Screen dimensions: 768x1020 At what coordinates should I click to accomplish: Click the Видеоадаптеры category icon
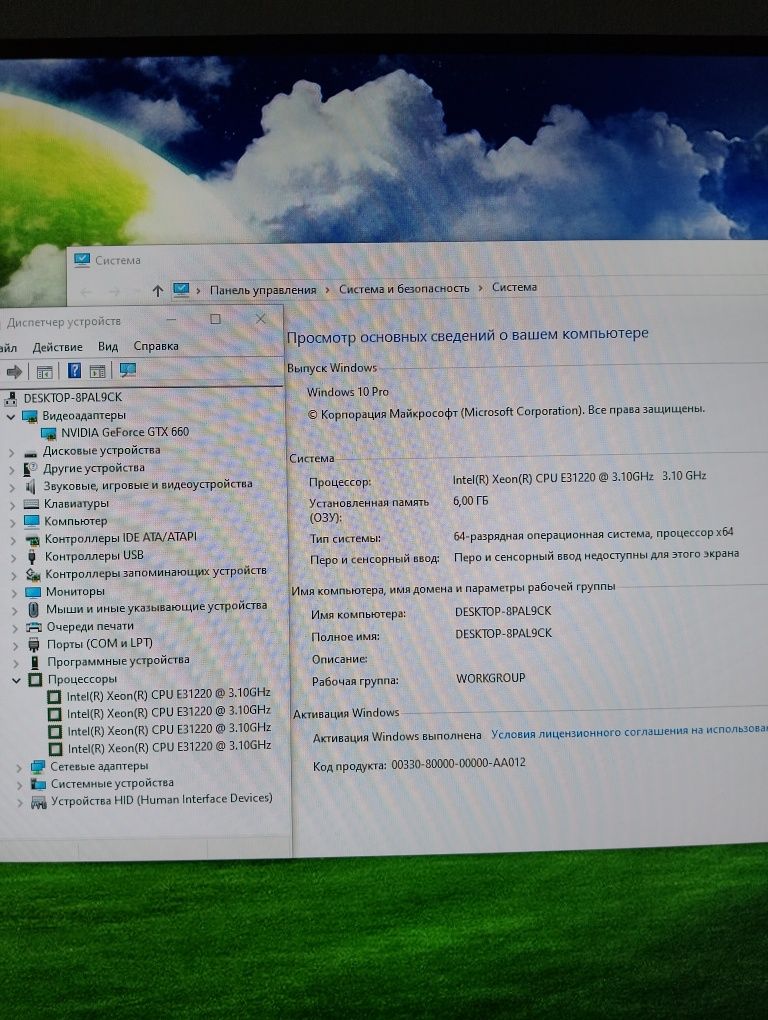click(30, 416)
